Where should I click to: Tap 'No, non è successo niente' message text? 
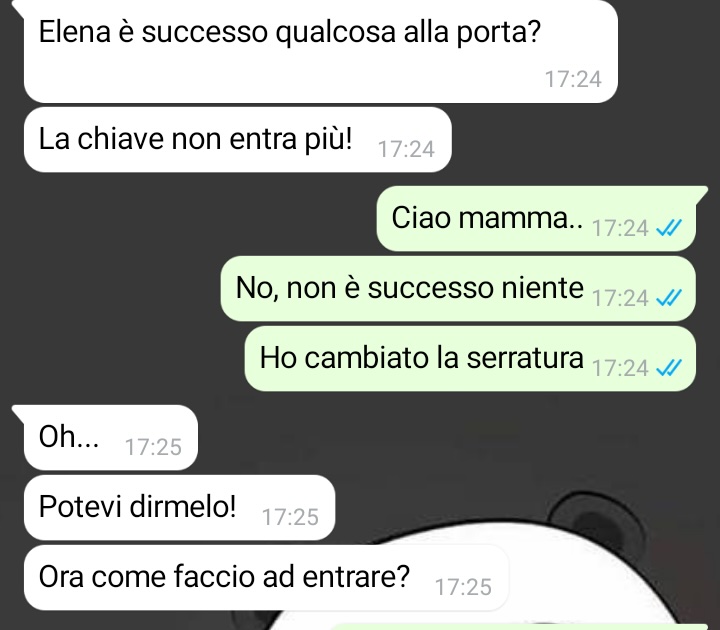[x=410, y=288]
